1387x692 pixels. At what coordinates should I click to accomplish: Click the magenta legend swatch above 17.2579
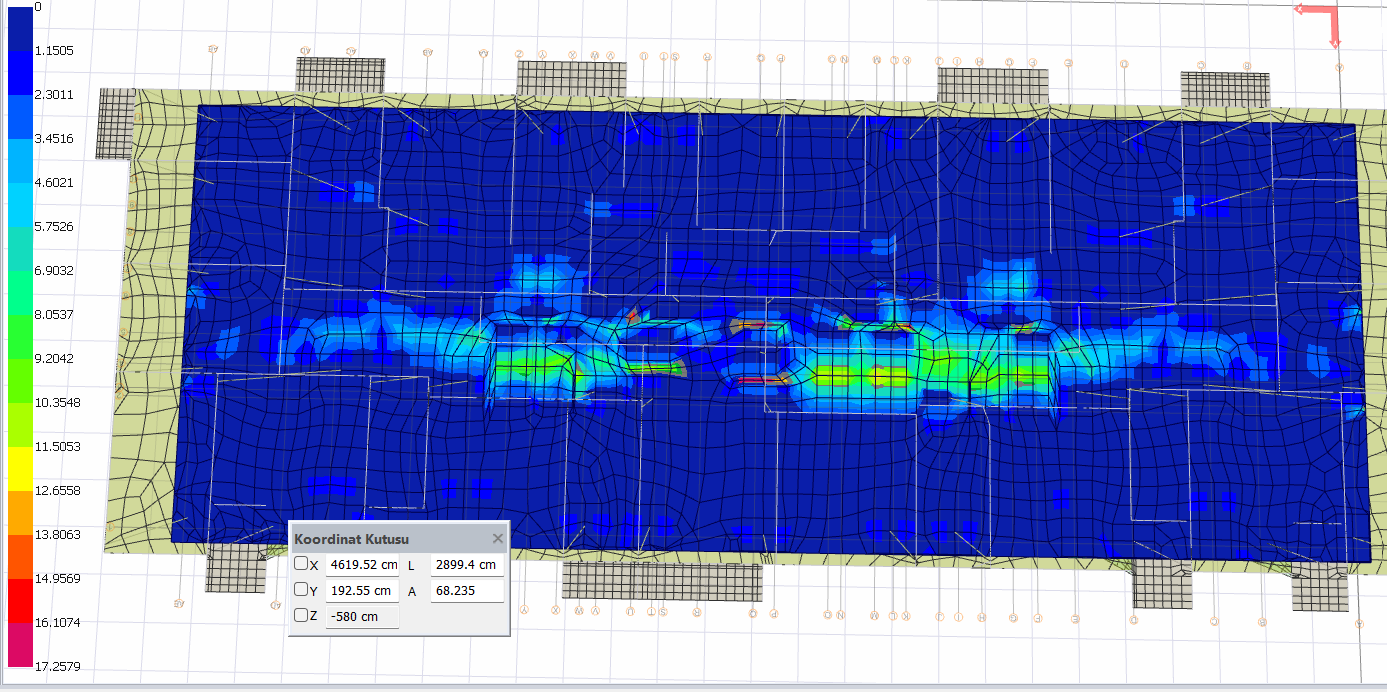pyautogui.click(x=20, y=644)
